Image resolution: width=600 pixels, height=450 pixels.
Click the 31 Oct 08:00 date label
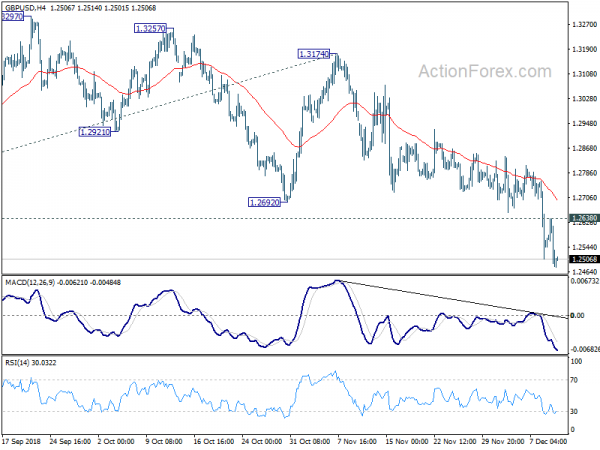click(x=310, y=441)
